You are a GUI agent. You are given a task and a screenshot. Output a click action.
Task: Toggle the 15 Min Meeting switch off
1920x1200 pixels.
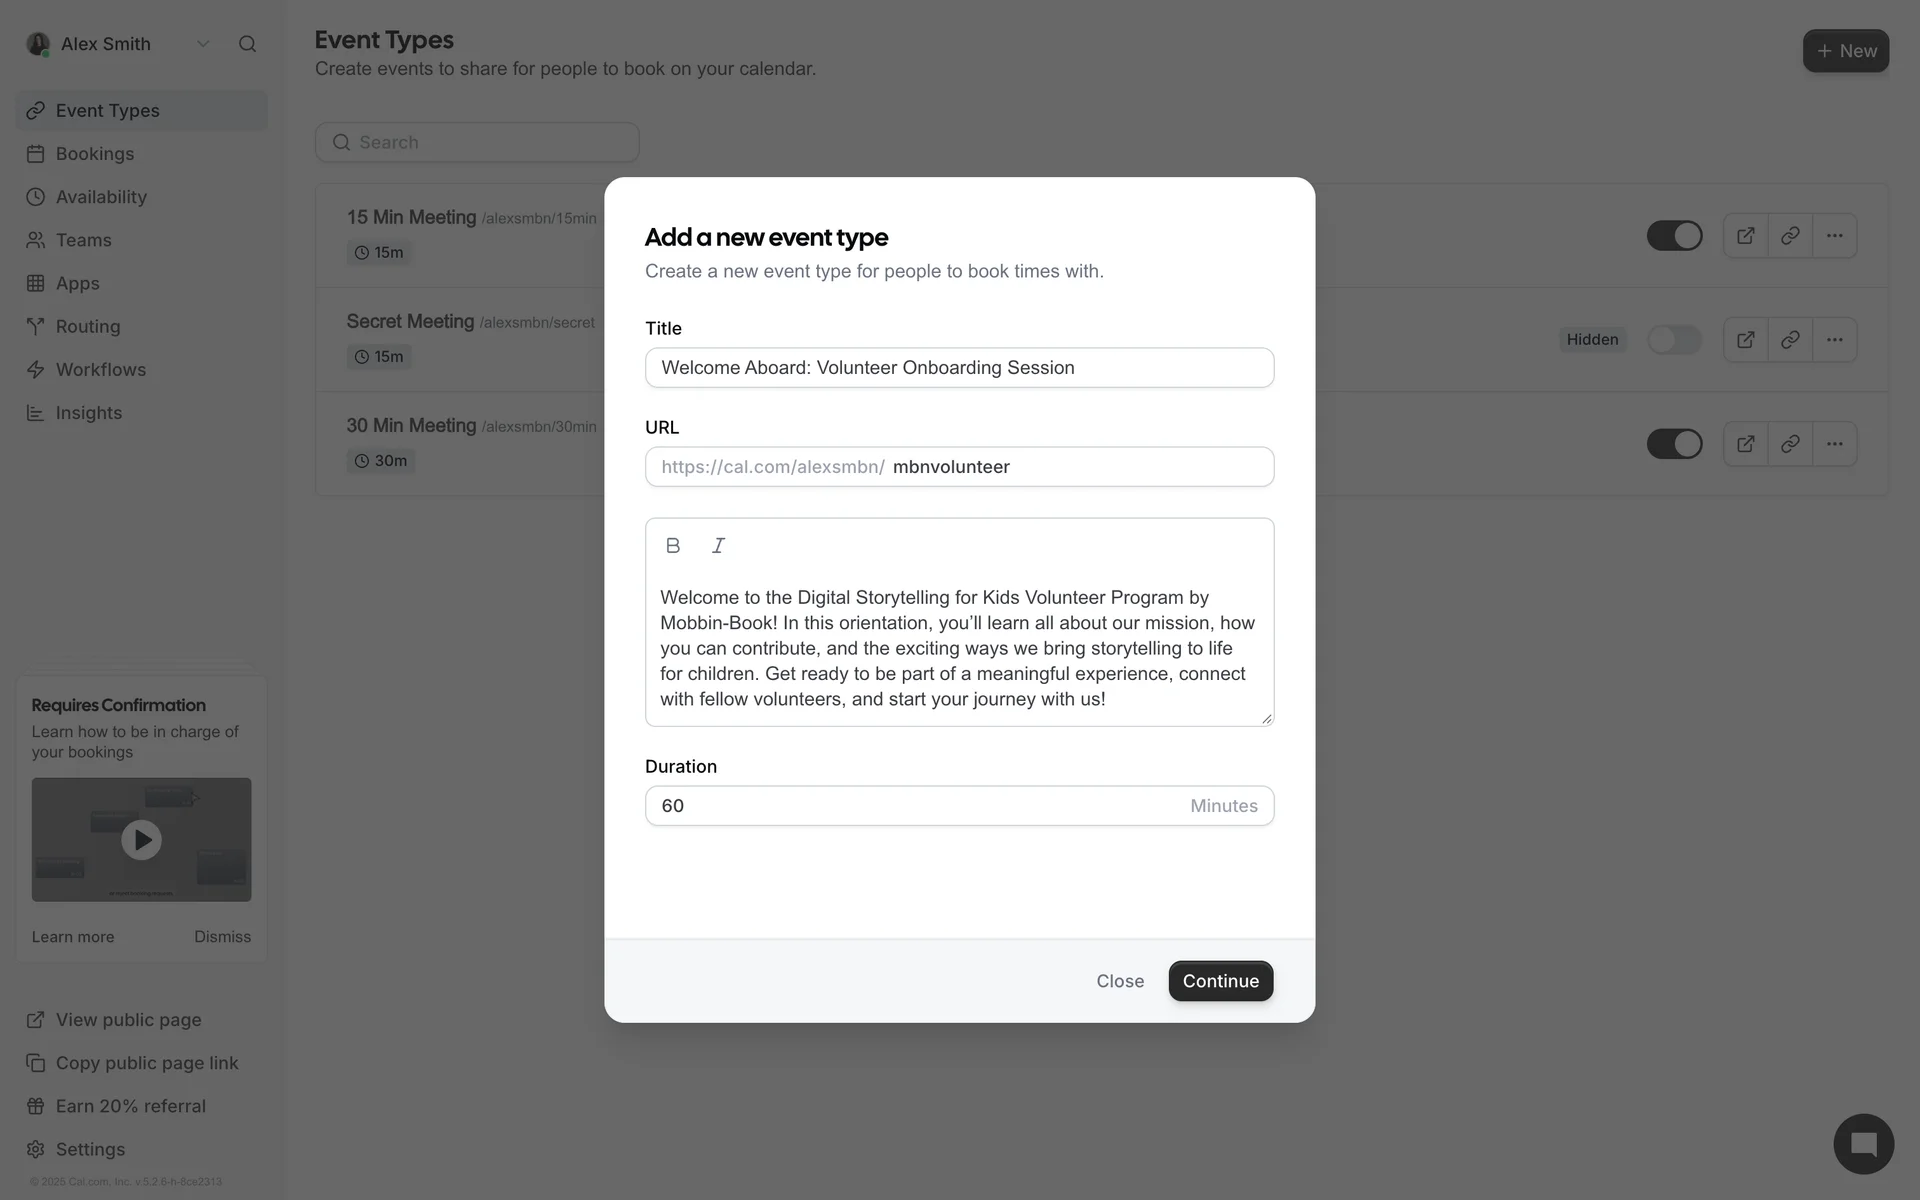pyautogui.click(x=1674, y=236)
